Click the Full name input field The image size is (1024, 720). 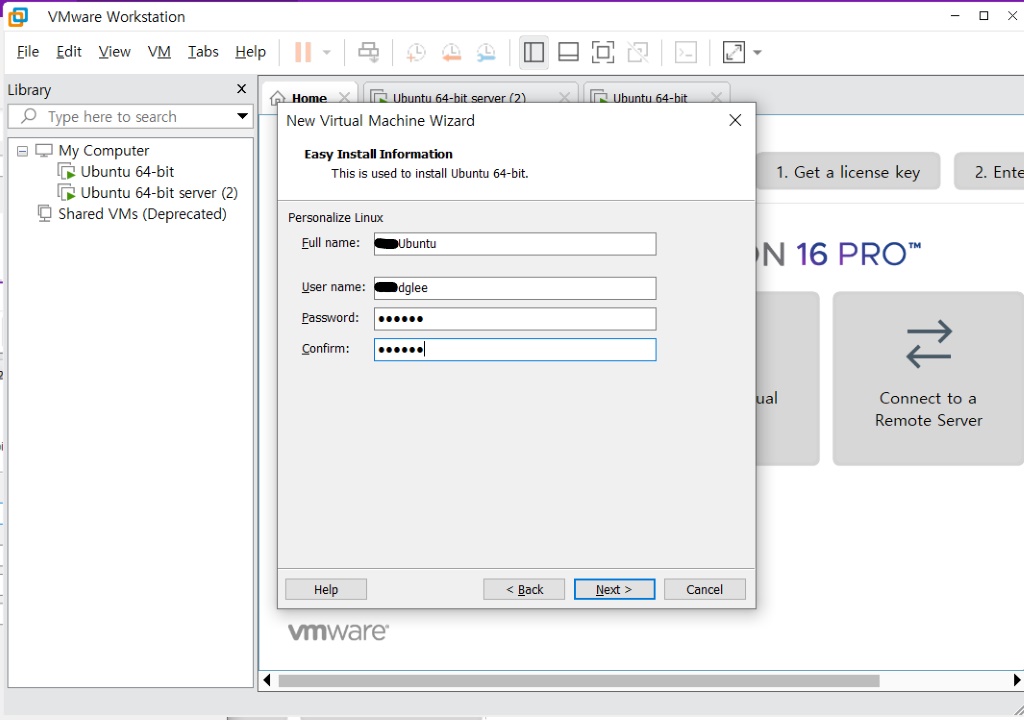tap(515, 244)
